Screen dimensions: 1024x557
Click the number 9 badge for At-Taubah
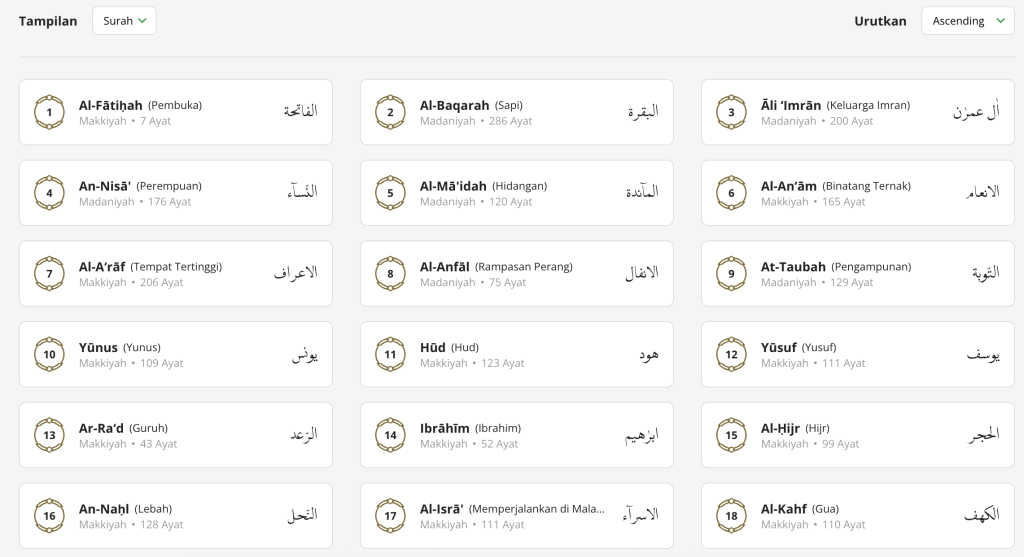pos(731,274)
